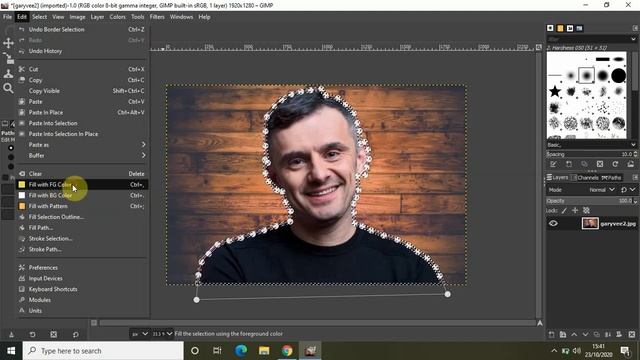Click the Delete this brush icon
Viewport: 640px width, 360px height.
pos(600,164)
